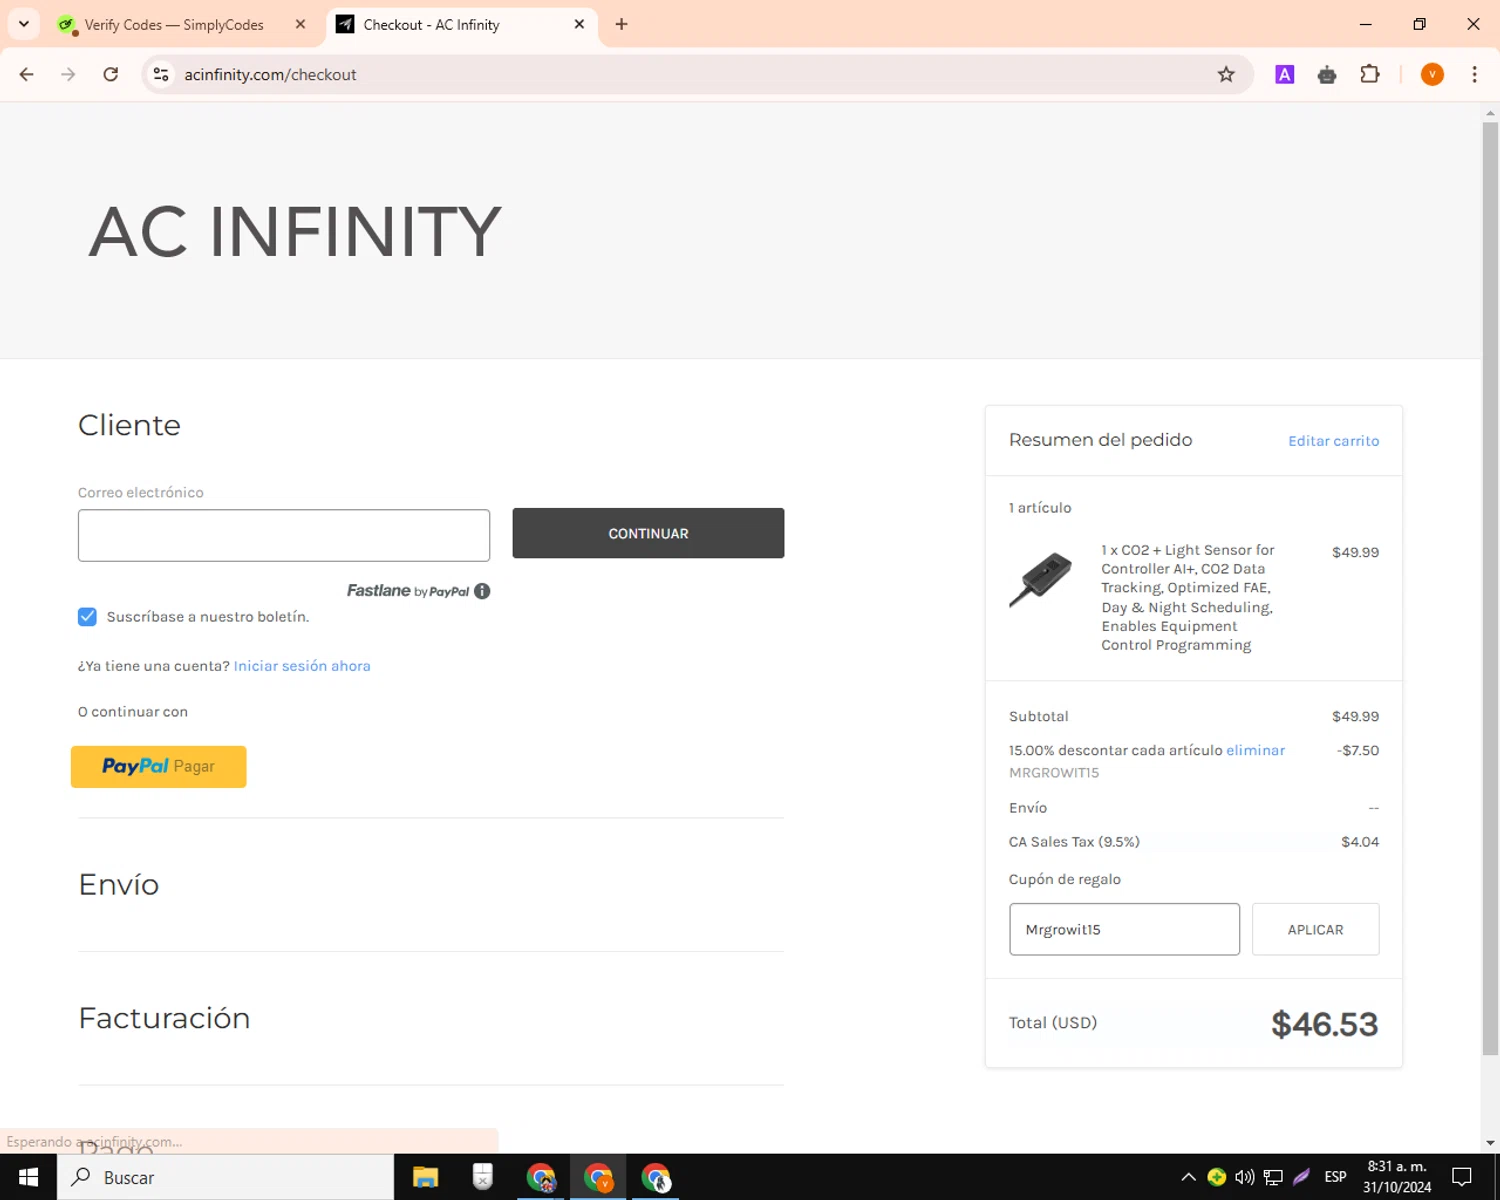Open File Explorer from taskbar
1500x1200 pixels.
[x=425, y=1177]
